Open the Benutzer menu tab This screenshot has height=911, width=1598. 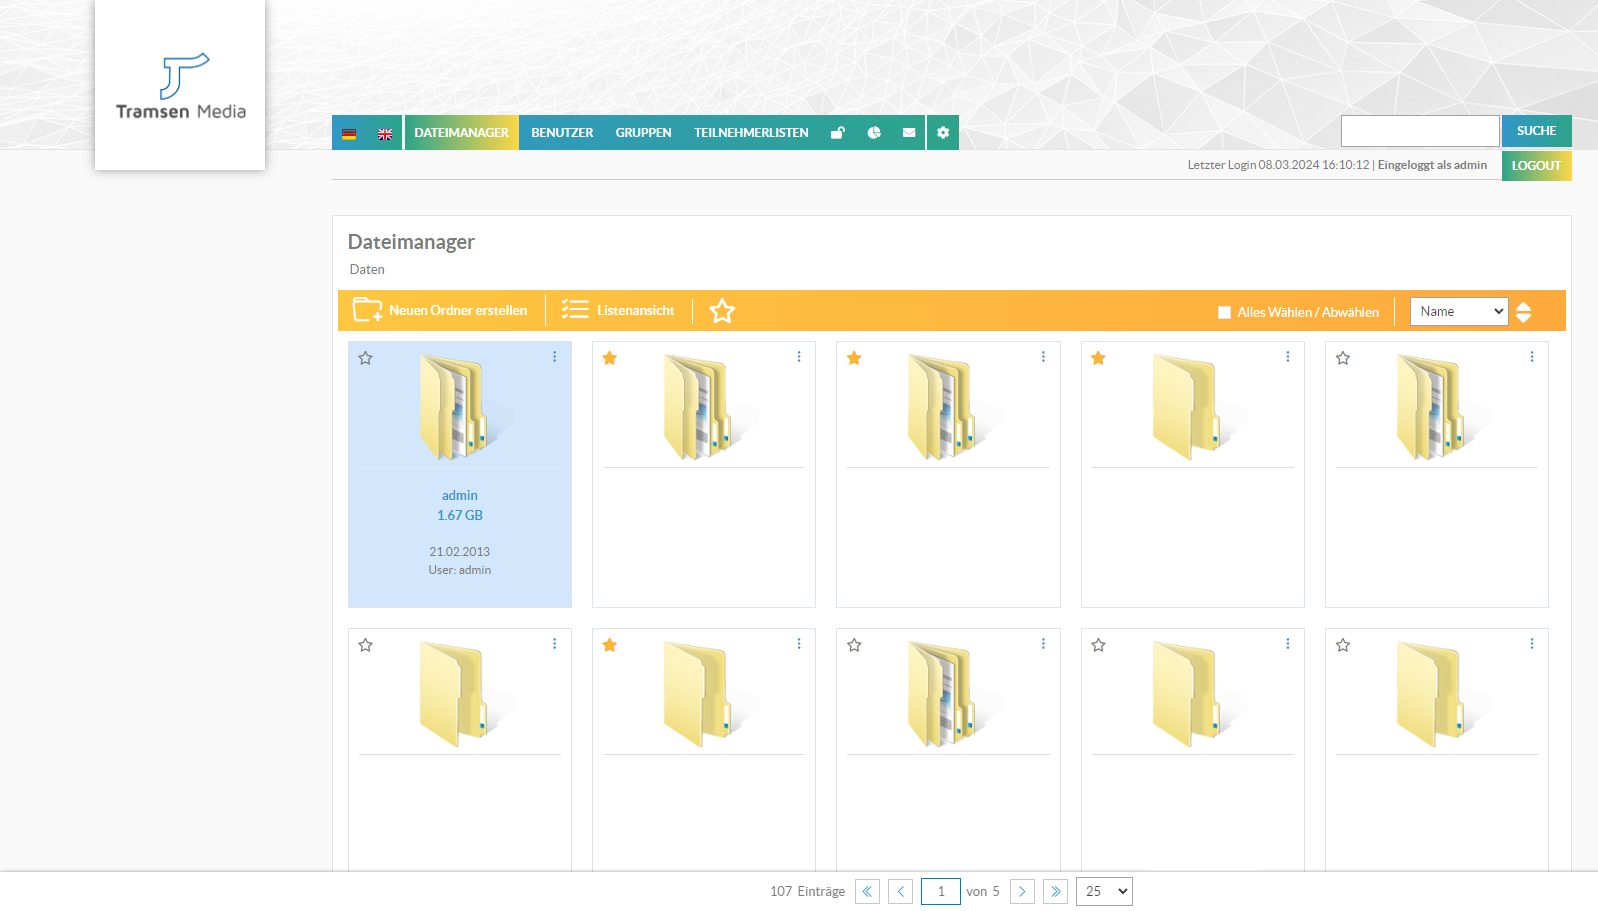pos(562,133)
